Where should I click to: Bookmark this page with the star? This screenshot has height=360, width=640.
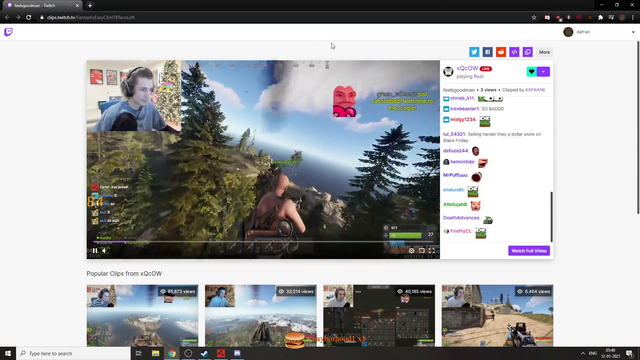pyautogui.click(x=533, y=18)
